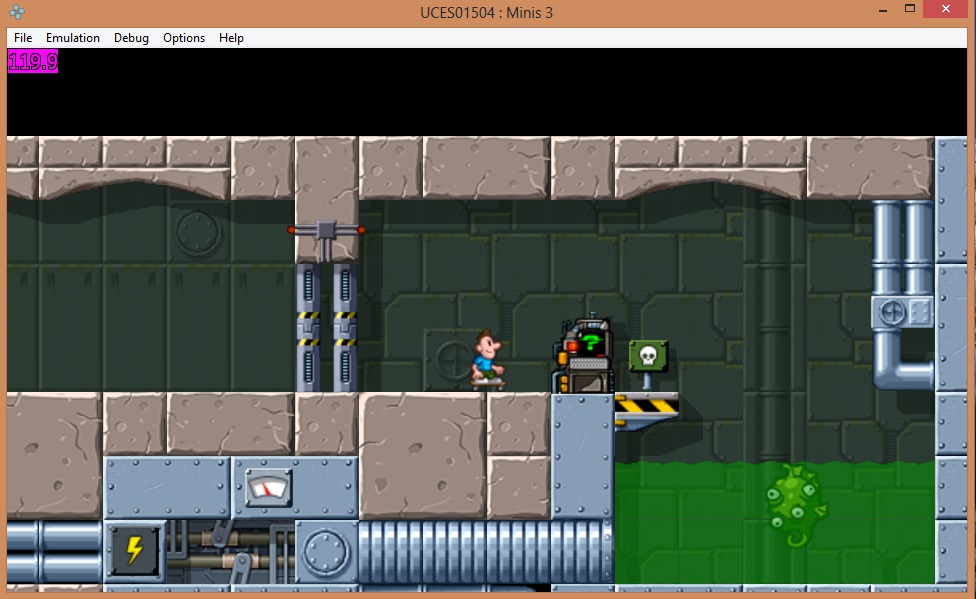
Task: Open the Help menu
Action: [231, 38]
